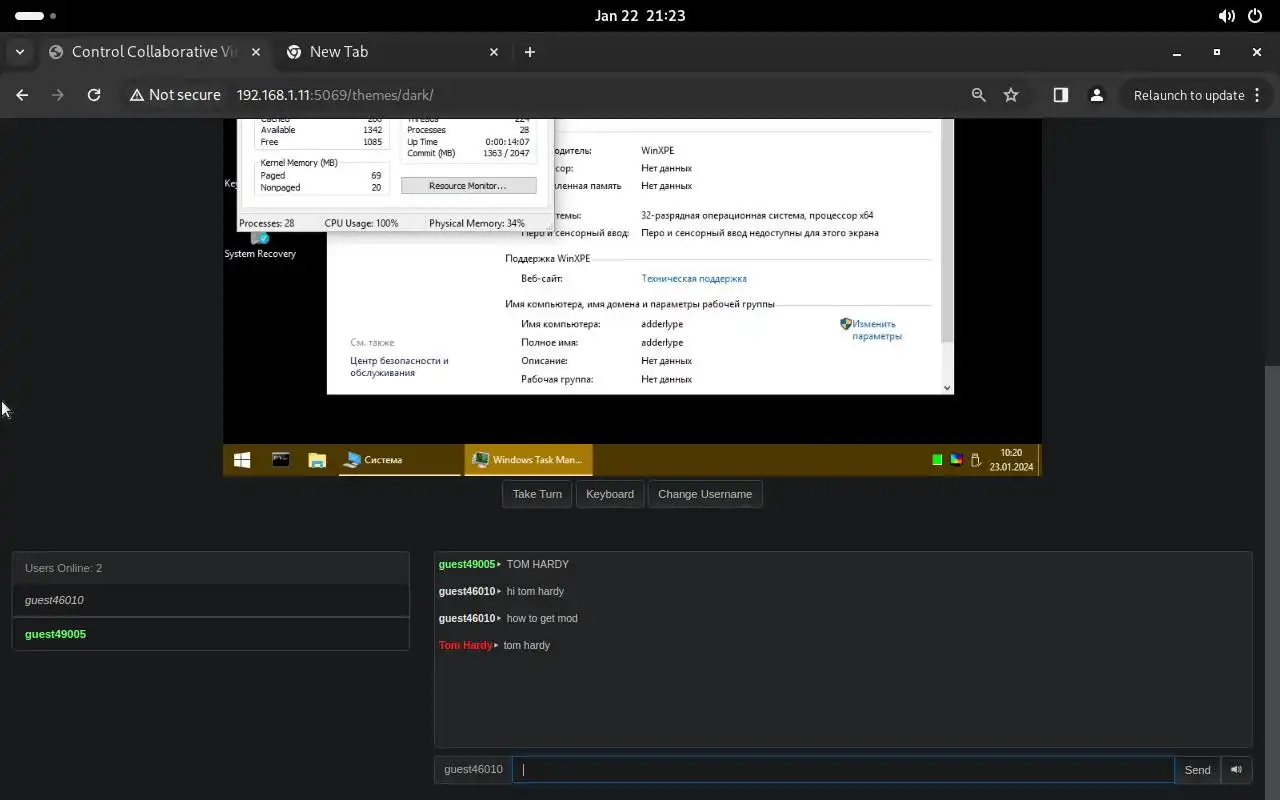Viewport: 1280px width, 800px height.
Task: Open Центр безопасности и обслуживания link
Action: pyautogui.click(x=399, y=367)
